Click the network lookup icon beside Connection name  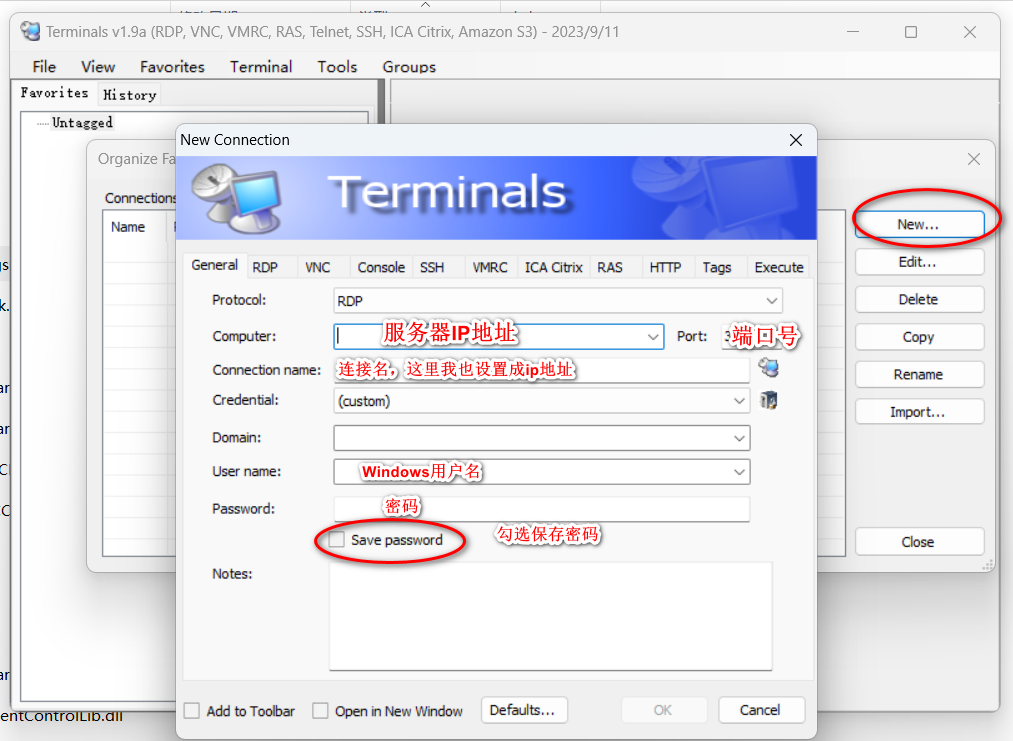(768, 368)
